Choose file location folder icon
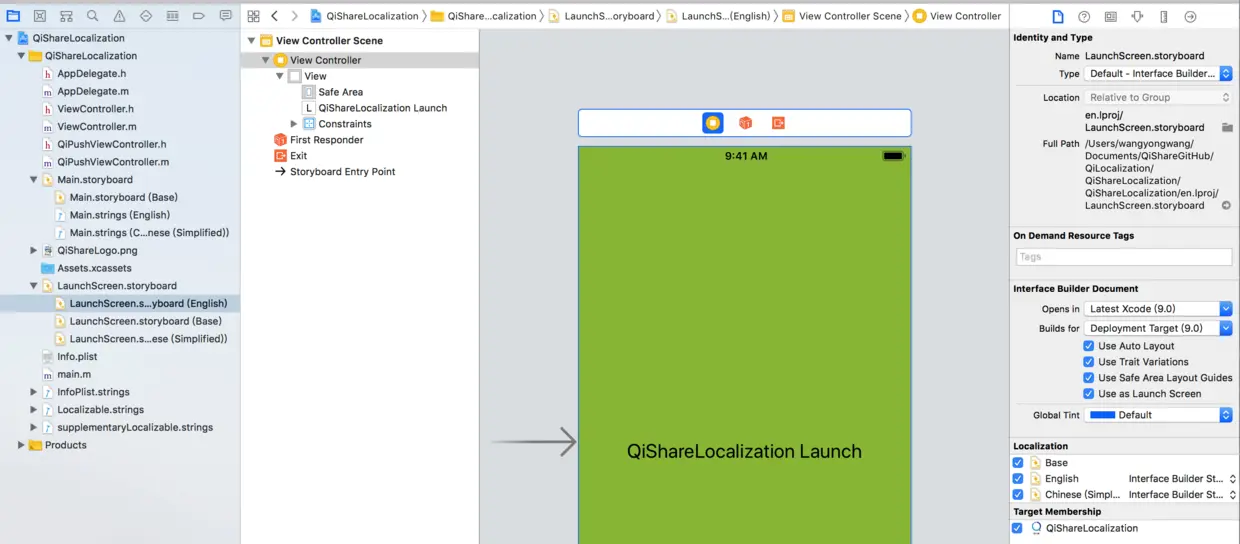Image resolution: width=1240 pixels, height=544 pixels. [x=1226, y=128]
